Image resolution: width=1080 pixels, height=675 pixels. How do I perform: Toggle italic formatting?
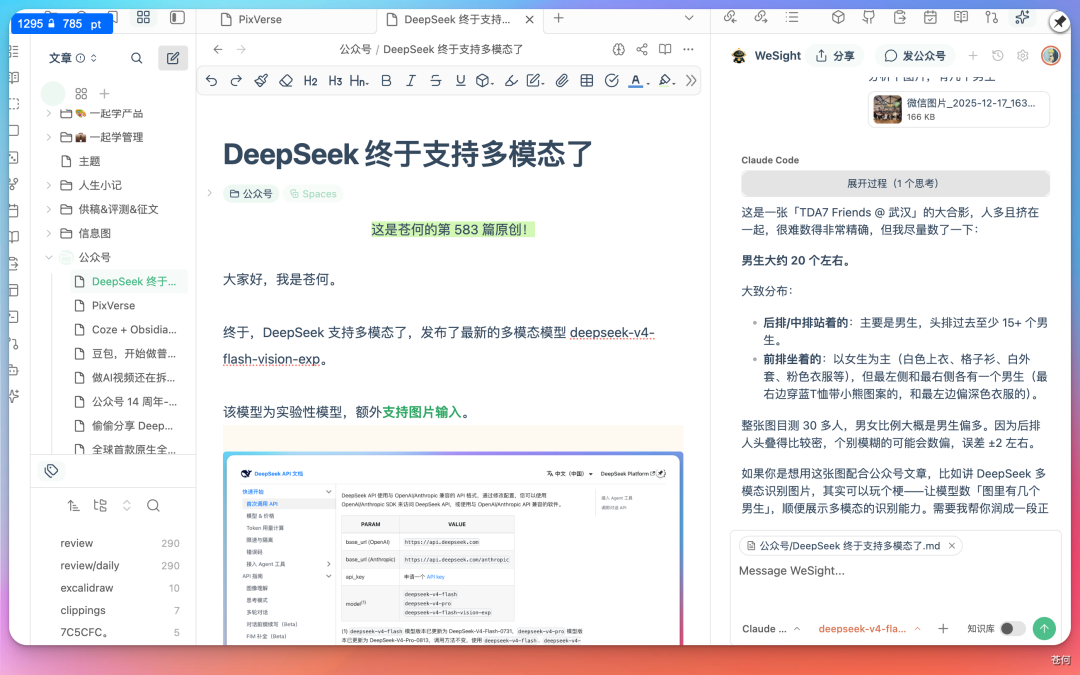(411, 81)
